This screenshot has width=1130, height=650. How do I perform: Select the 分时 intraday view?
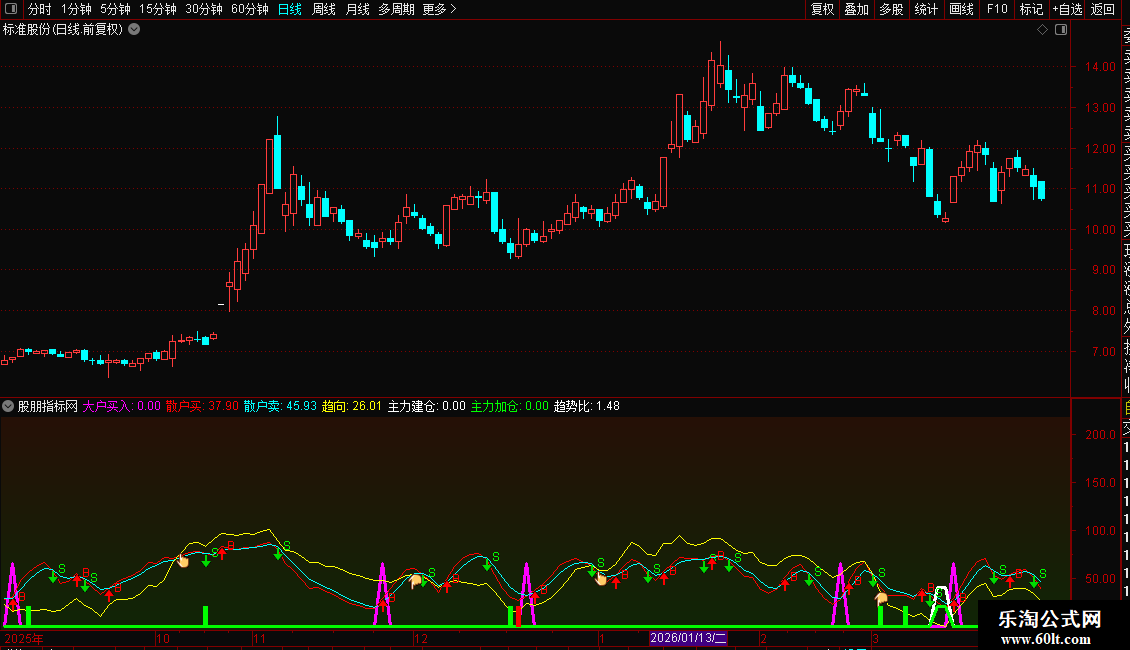pos(40,9)
